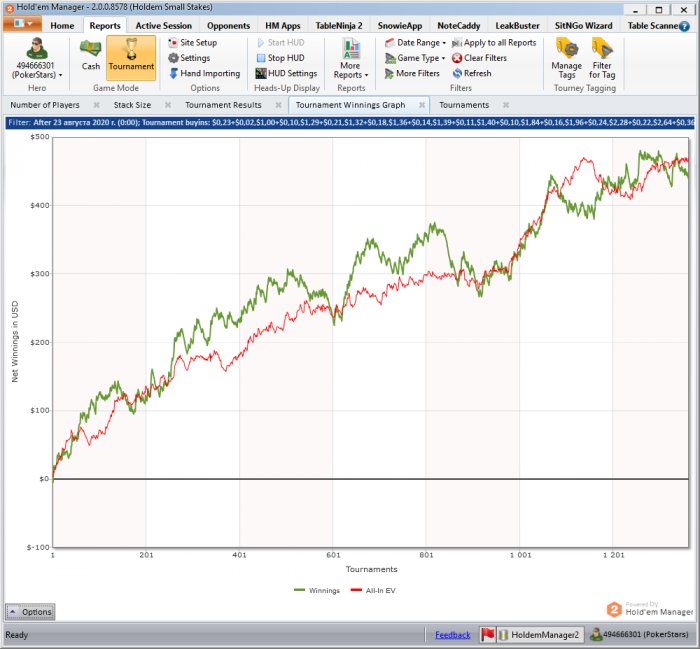Switch to the Opponents ribbon tab

tap(228, 25)
